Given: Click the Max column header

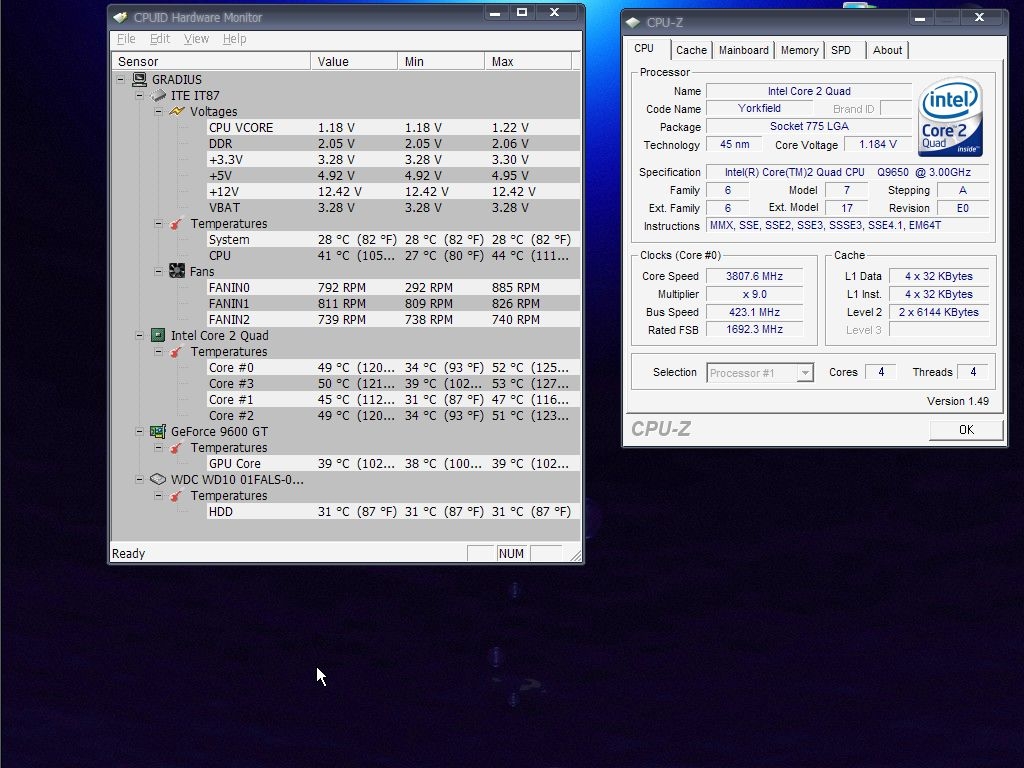Looking at the screenshot, I should 528,61.
